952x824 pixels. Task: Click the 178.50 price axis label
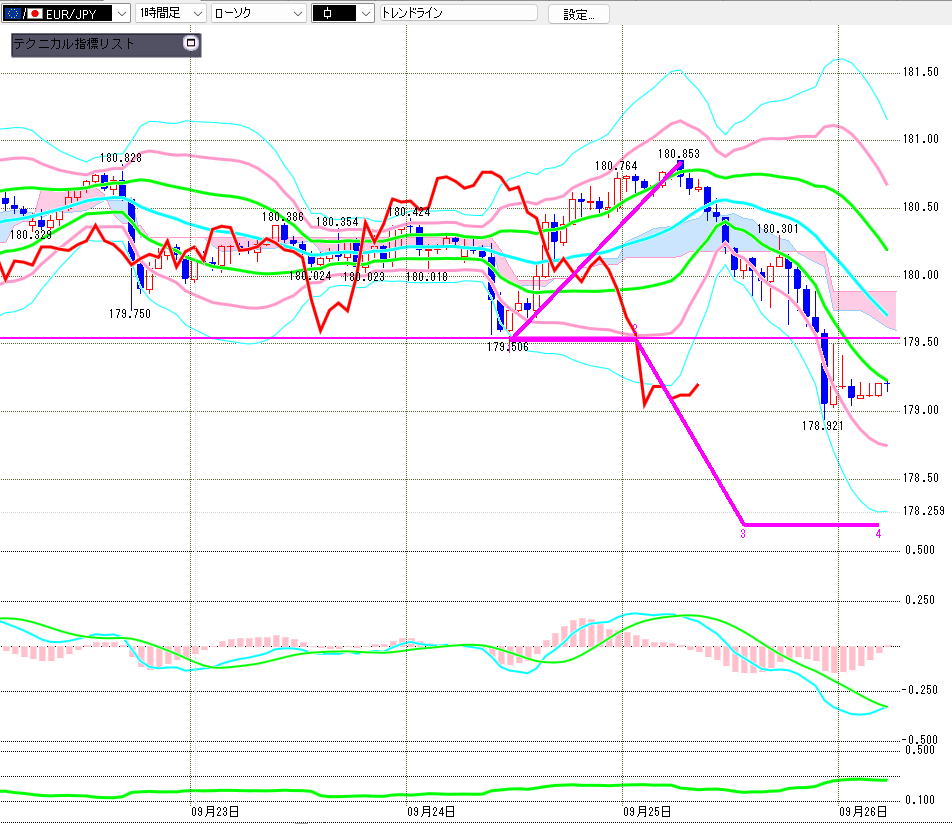(920, 478)
